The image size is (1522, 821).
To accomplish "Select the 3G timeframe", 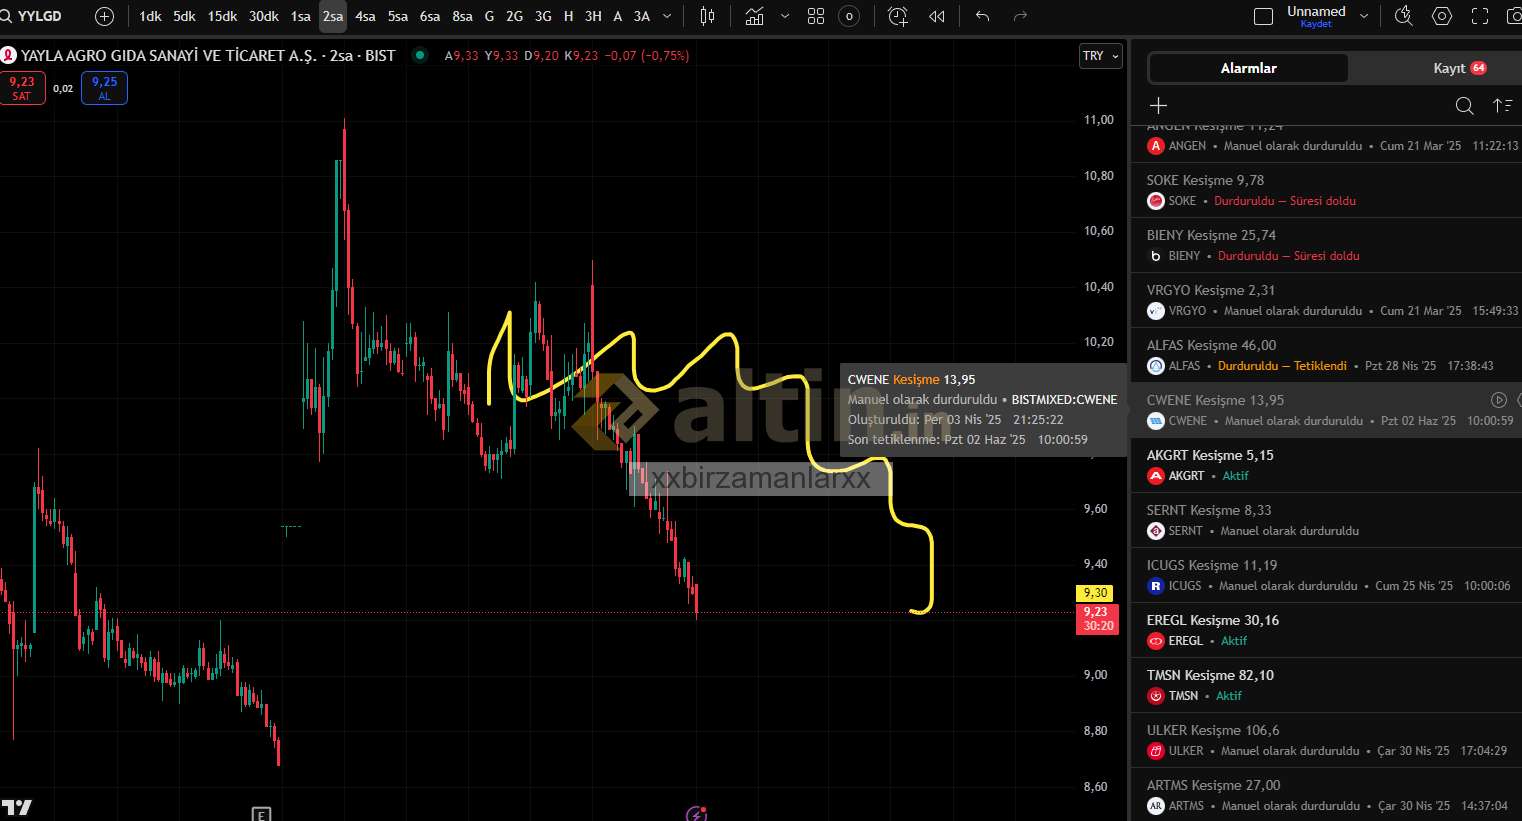I will coord(543,16).
